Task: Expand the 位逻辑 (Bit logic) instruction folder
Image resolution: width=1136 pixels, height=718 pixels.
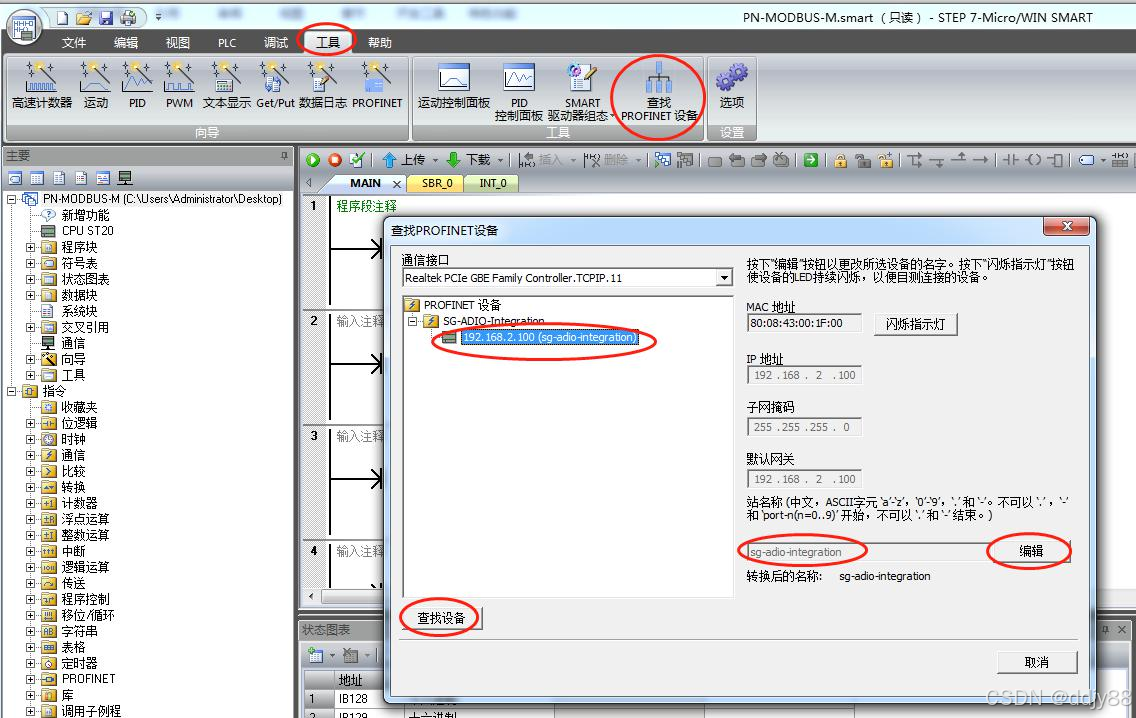Action: [30, 423]
